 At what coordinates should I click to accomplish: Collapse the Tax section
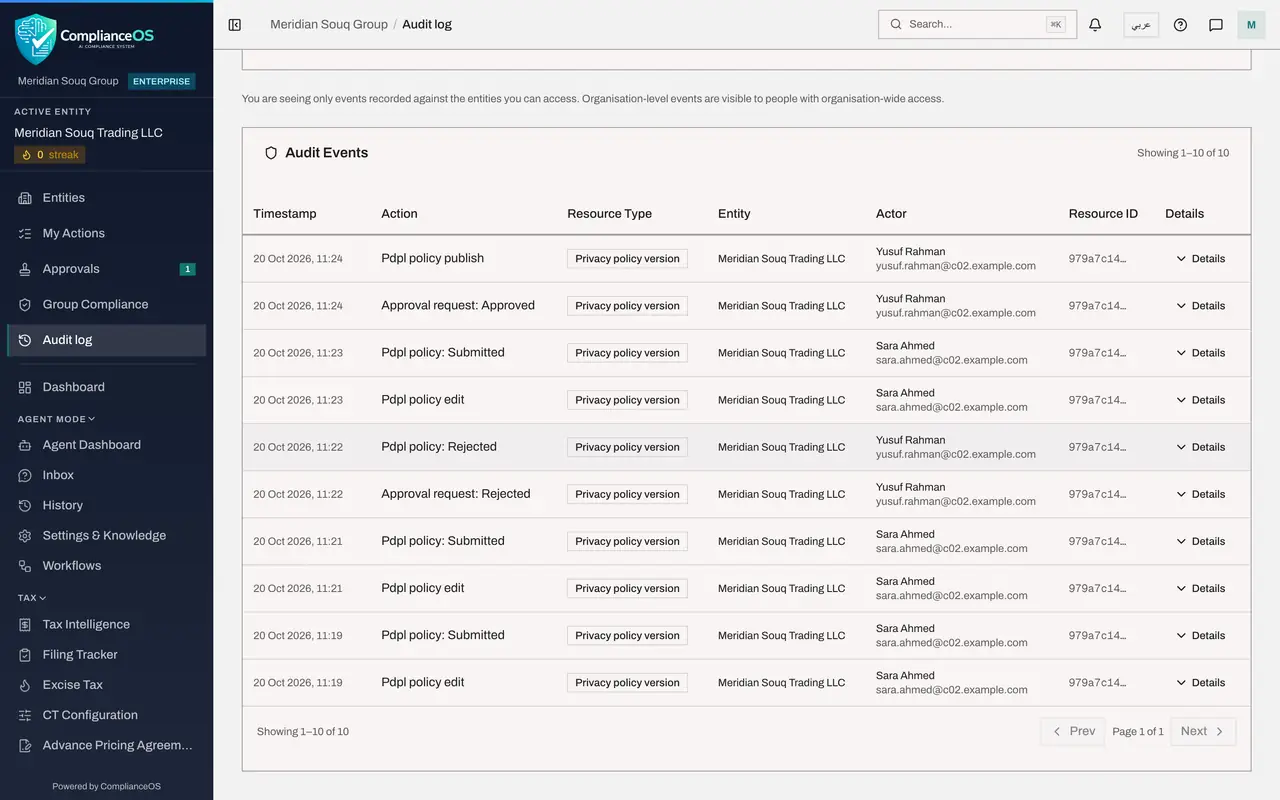click(x=32, y=598)
